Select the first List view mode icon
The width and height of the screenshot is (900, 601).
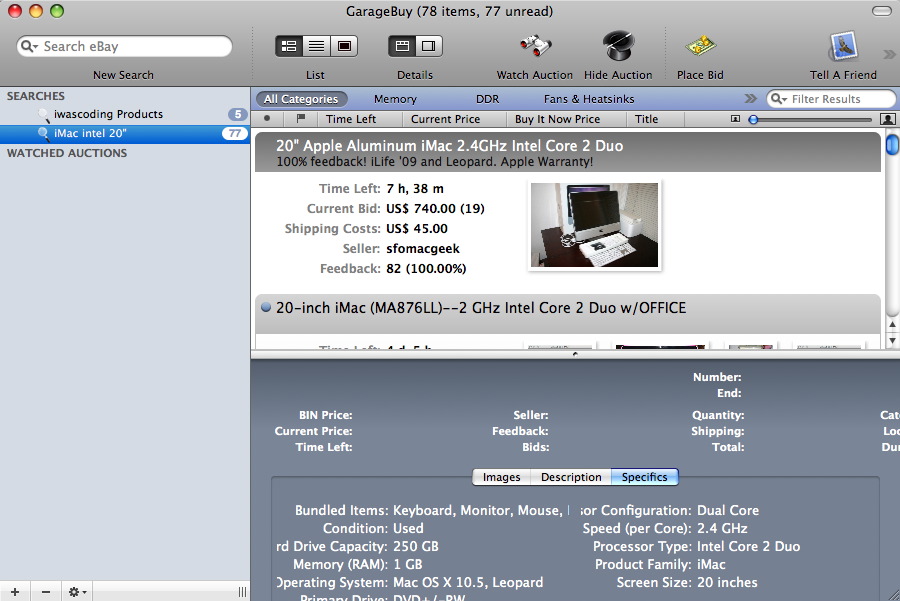(289, 46)
